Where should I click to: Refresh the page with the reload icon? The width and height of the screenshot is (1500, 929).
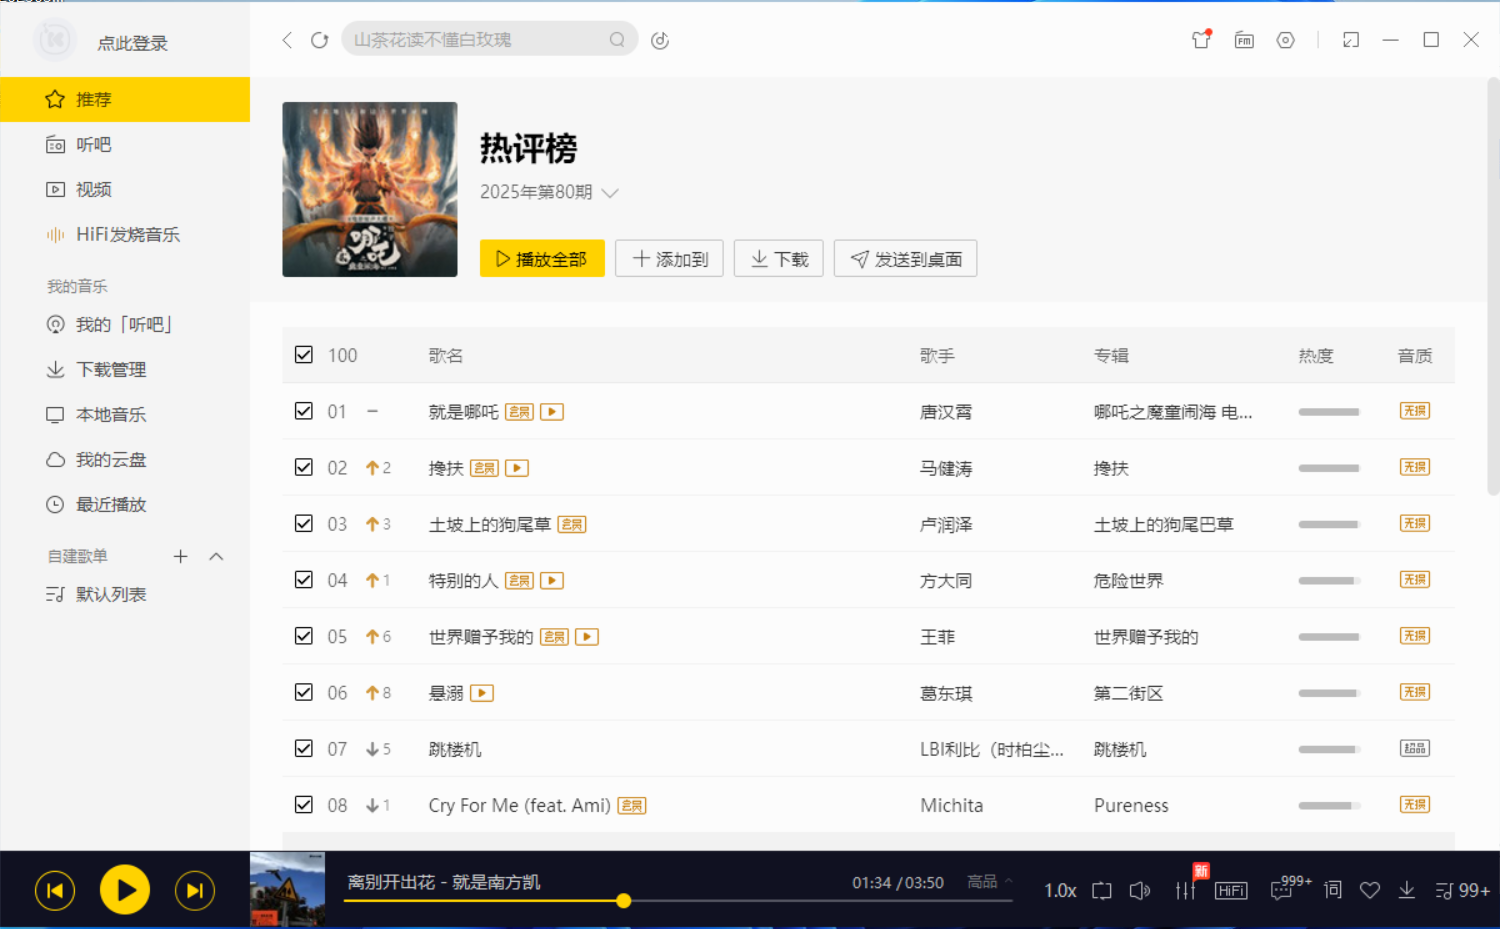point(319,40)
